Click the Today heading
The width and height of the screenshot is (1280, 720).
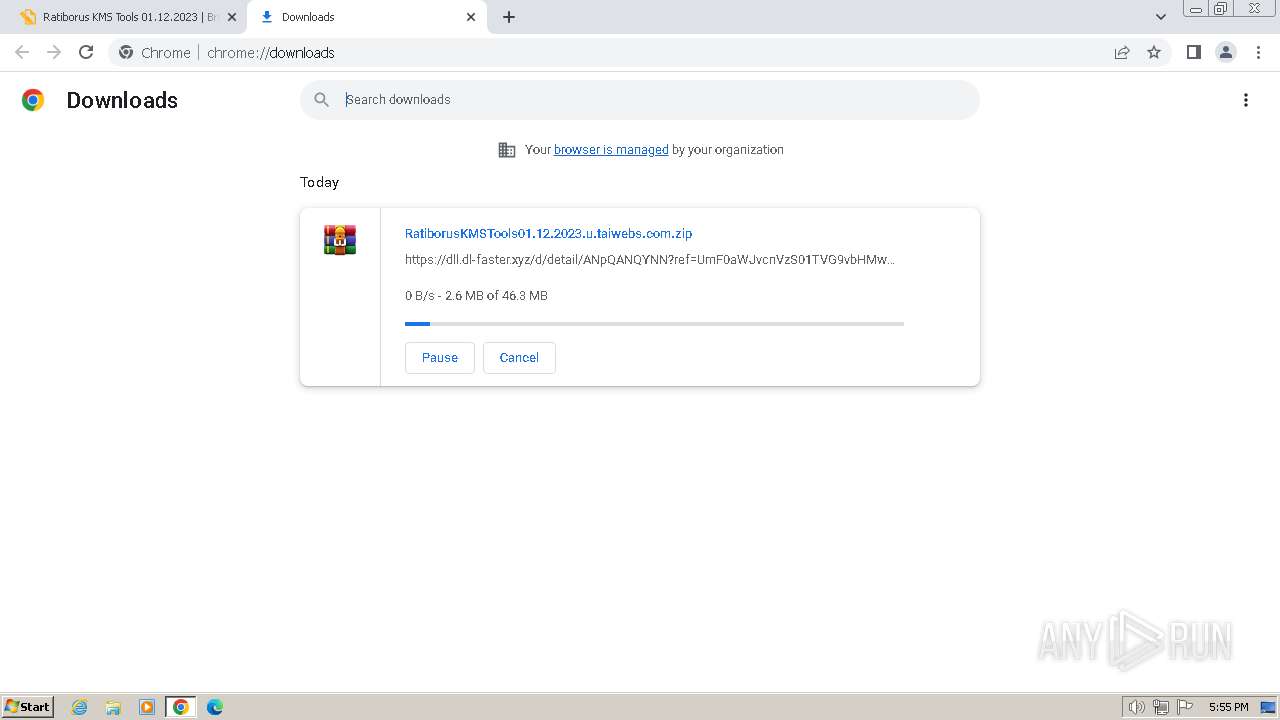(x=319, y=182)
